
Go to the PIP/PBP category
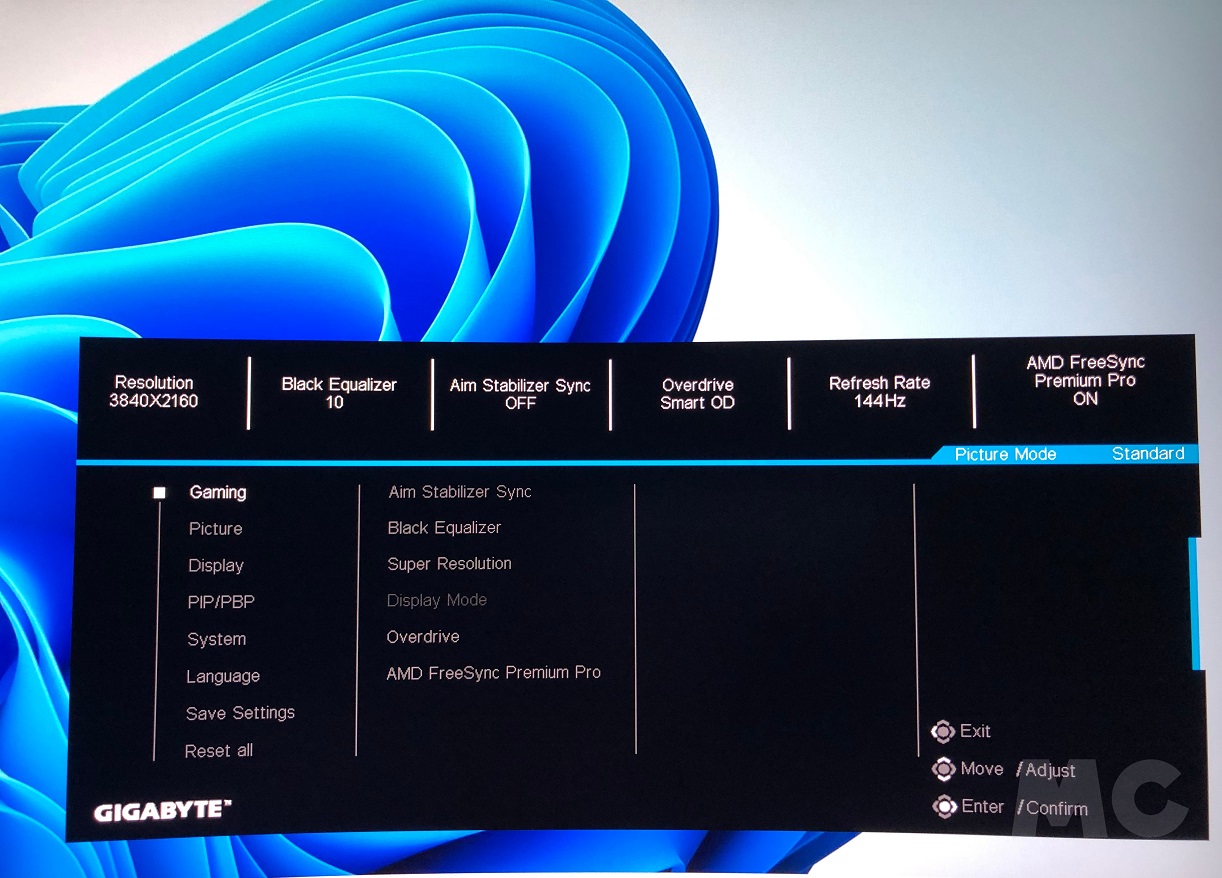[x=214, y=603]
